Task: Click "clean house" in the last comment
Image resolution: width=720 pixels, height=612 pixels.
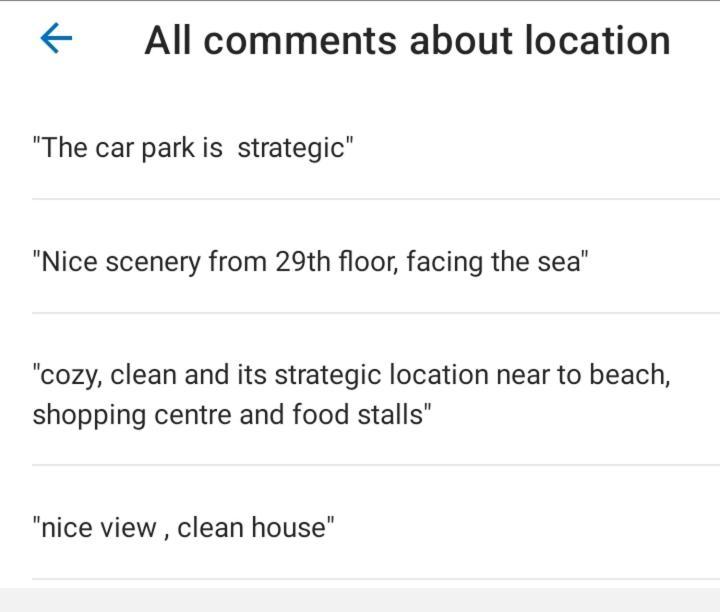Action: [x=252, y=528]
